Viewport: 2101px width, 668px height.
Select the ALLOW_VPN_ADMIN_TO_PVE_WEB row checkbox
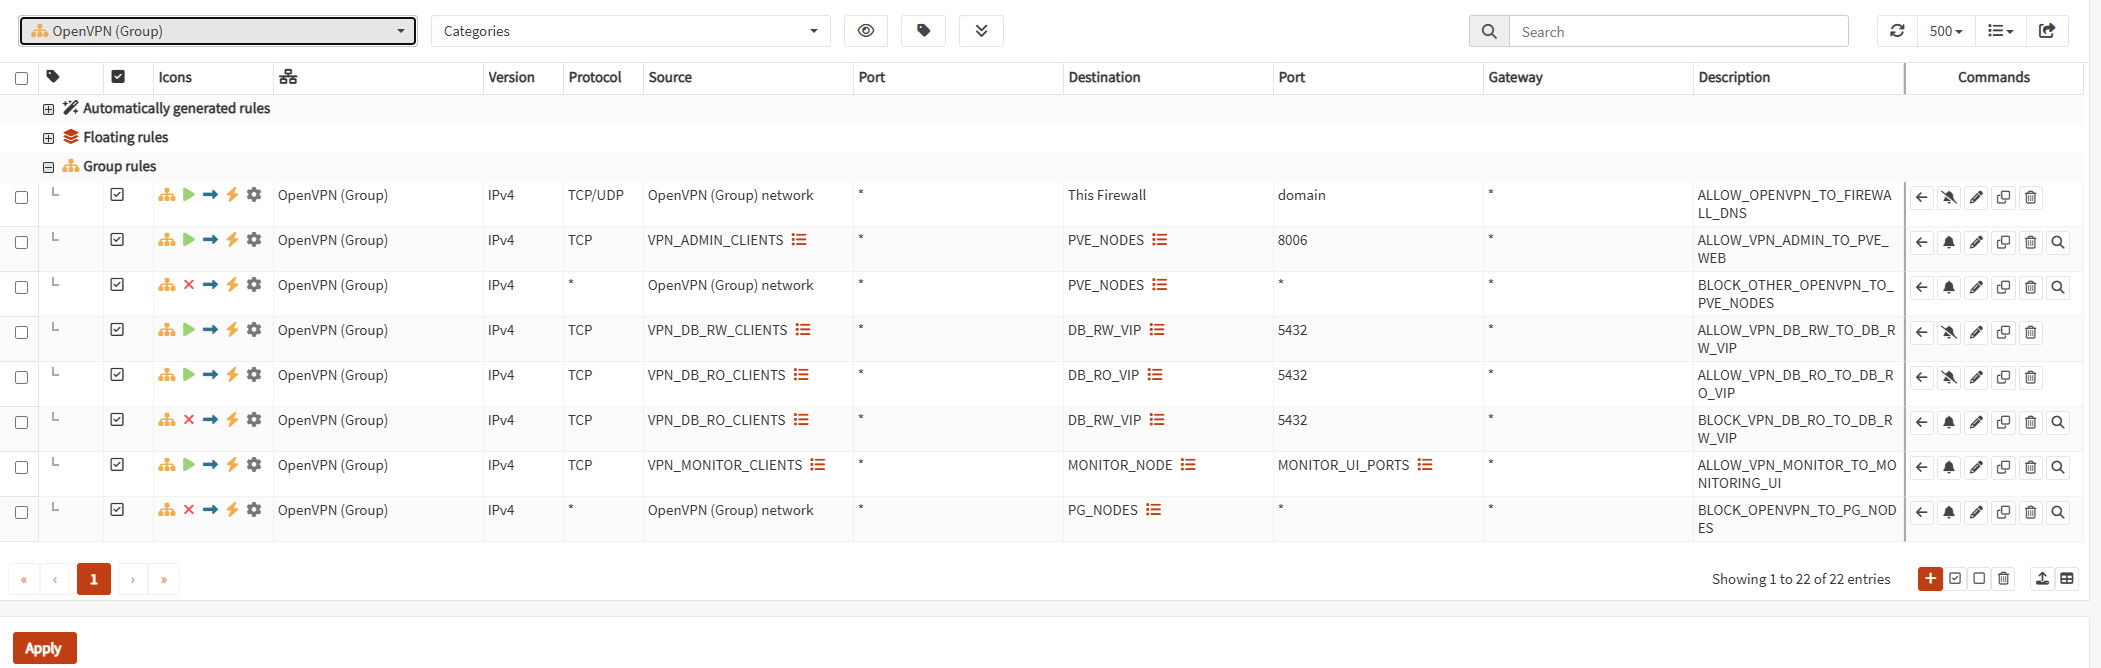(x=21, y=242)
